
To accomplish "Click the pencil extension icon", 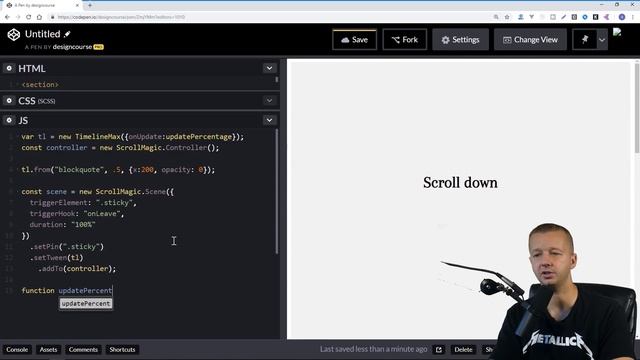I will click(x=564, y=17).
